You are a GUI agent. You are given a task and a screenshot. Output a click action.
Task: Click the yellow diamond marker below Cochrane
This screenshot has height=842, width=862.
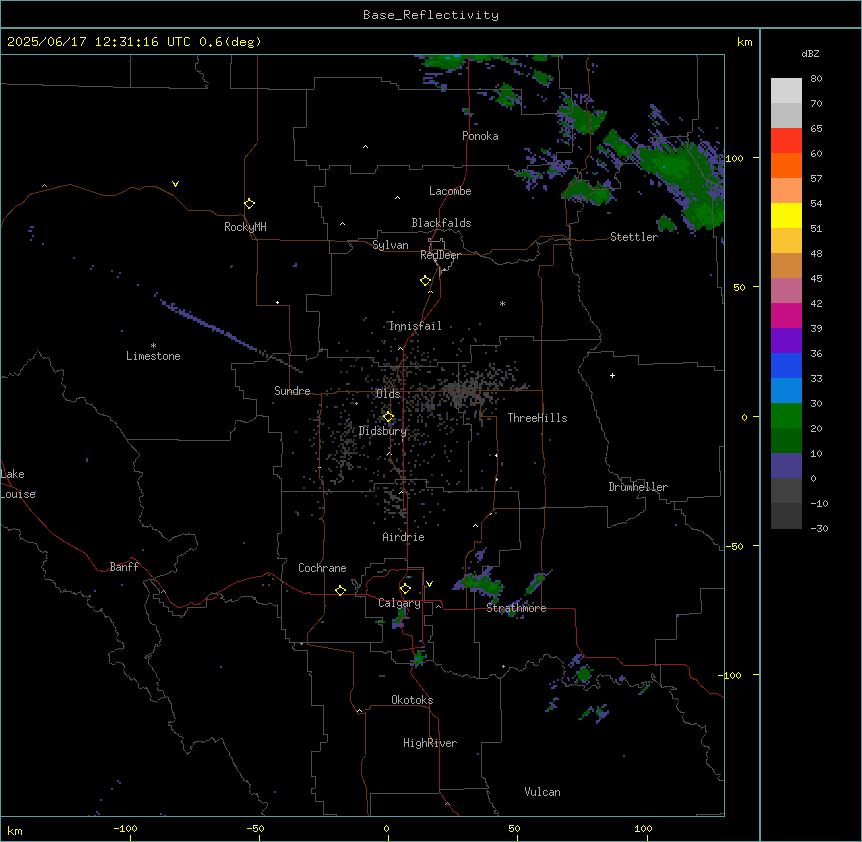(x=340, y=591)
